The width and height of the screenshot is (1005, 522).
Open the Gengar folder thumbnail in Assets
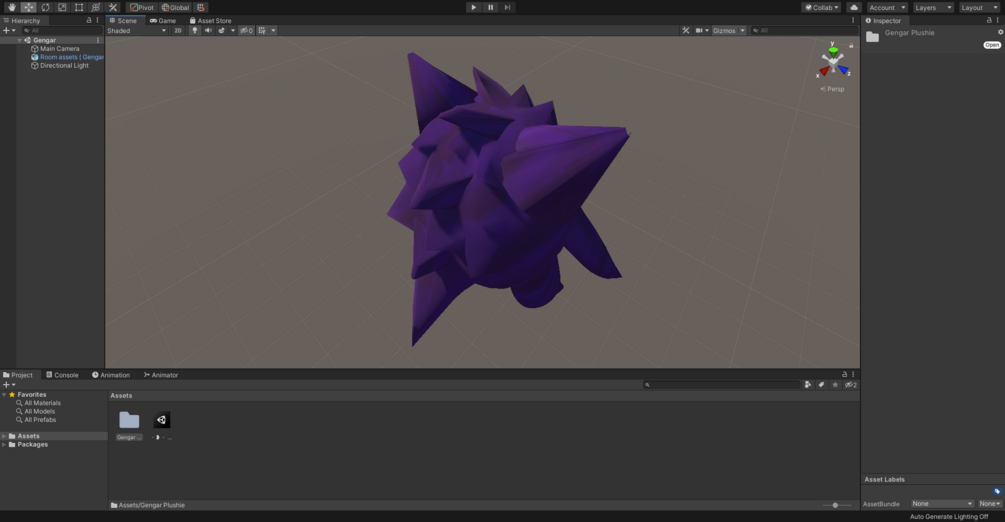129,421
